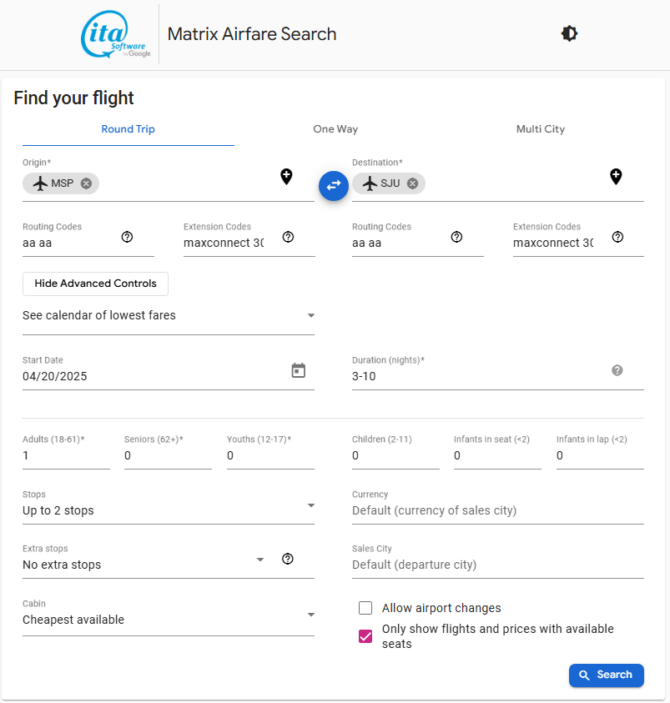Open the Extra stops dropdown
The height and width of the screenshot is (703, 670).
(144, 564)
